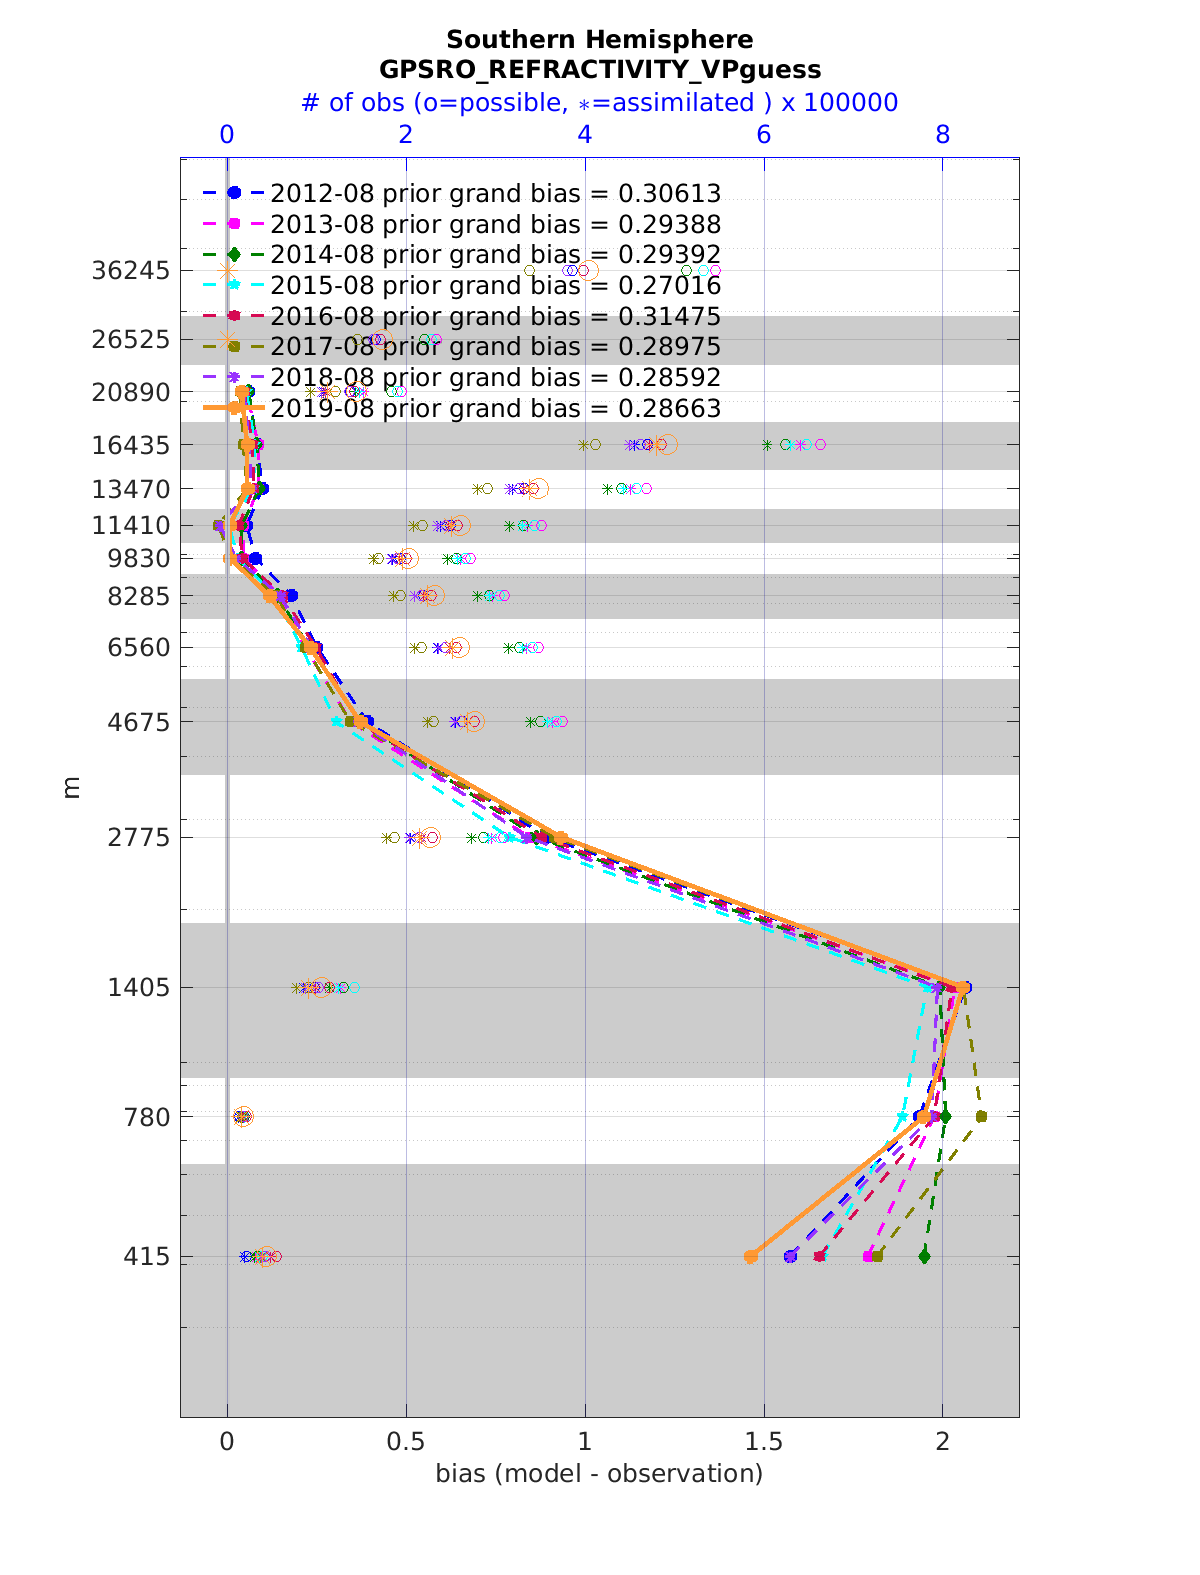Select the orange 2019-08 marker at 415 m
This screenshot has height=1575, width=1200.
pyautogui.click(x=751, y=1257)
